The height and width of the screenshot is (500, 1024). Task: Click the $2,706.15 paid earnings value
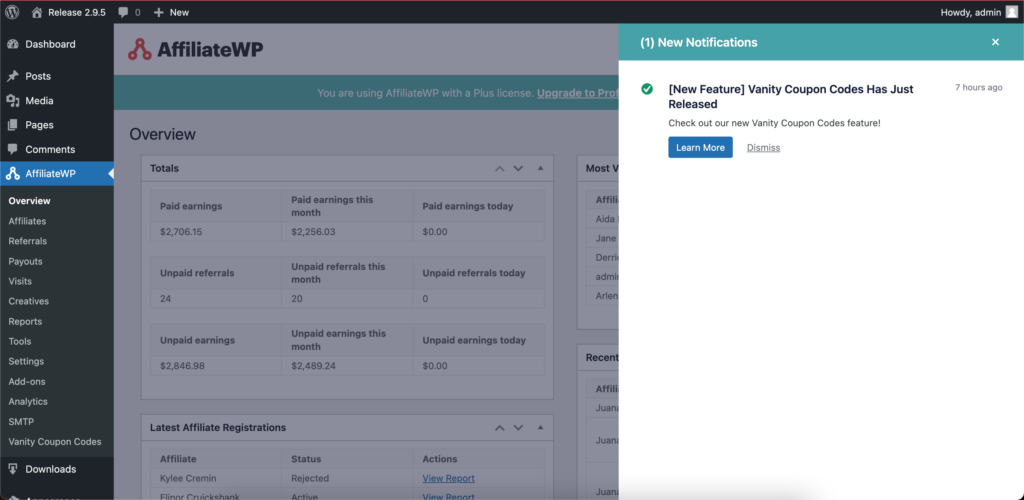[179, 232]
